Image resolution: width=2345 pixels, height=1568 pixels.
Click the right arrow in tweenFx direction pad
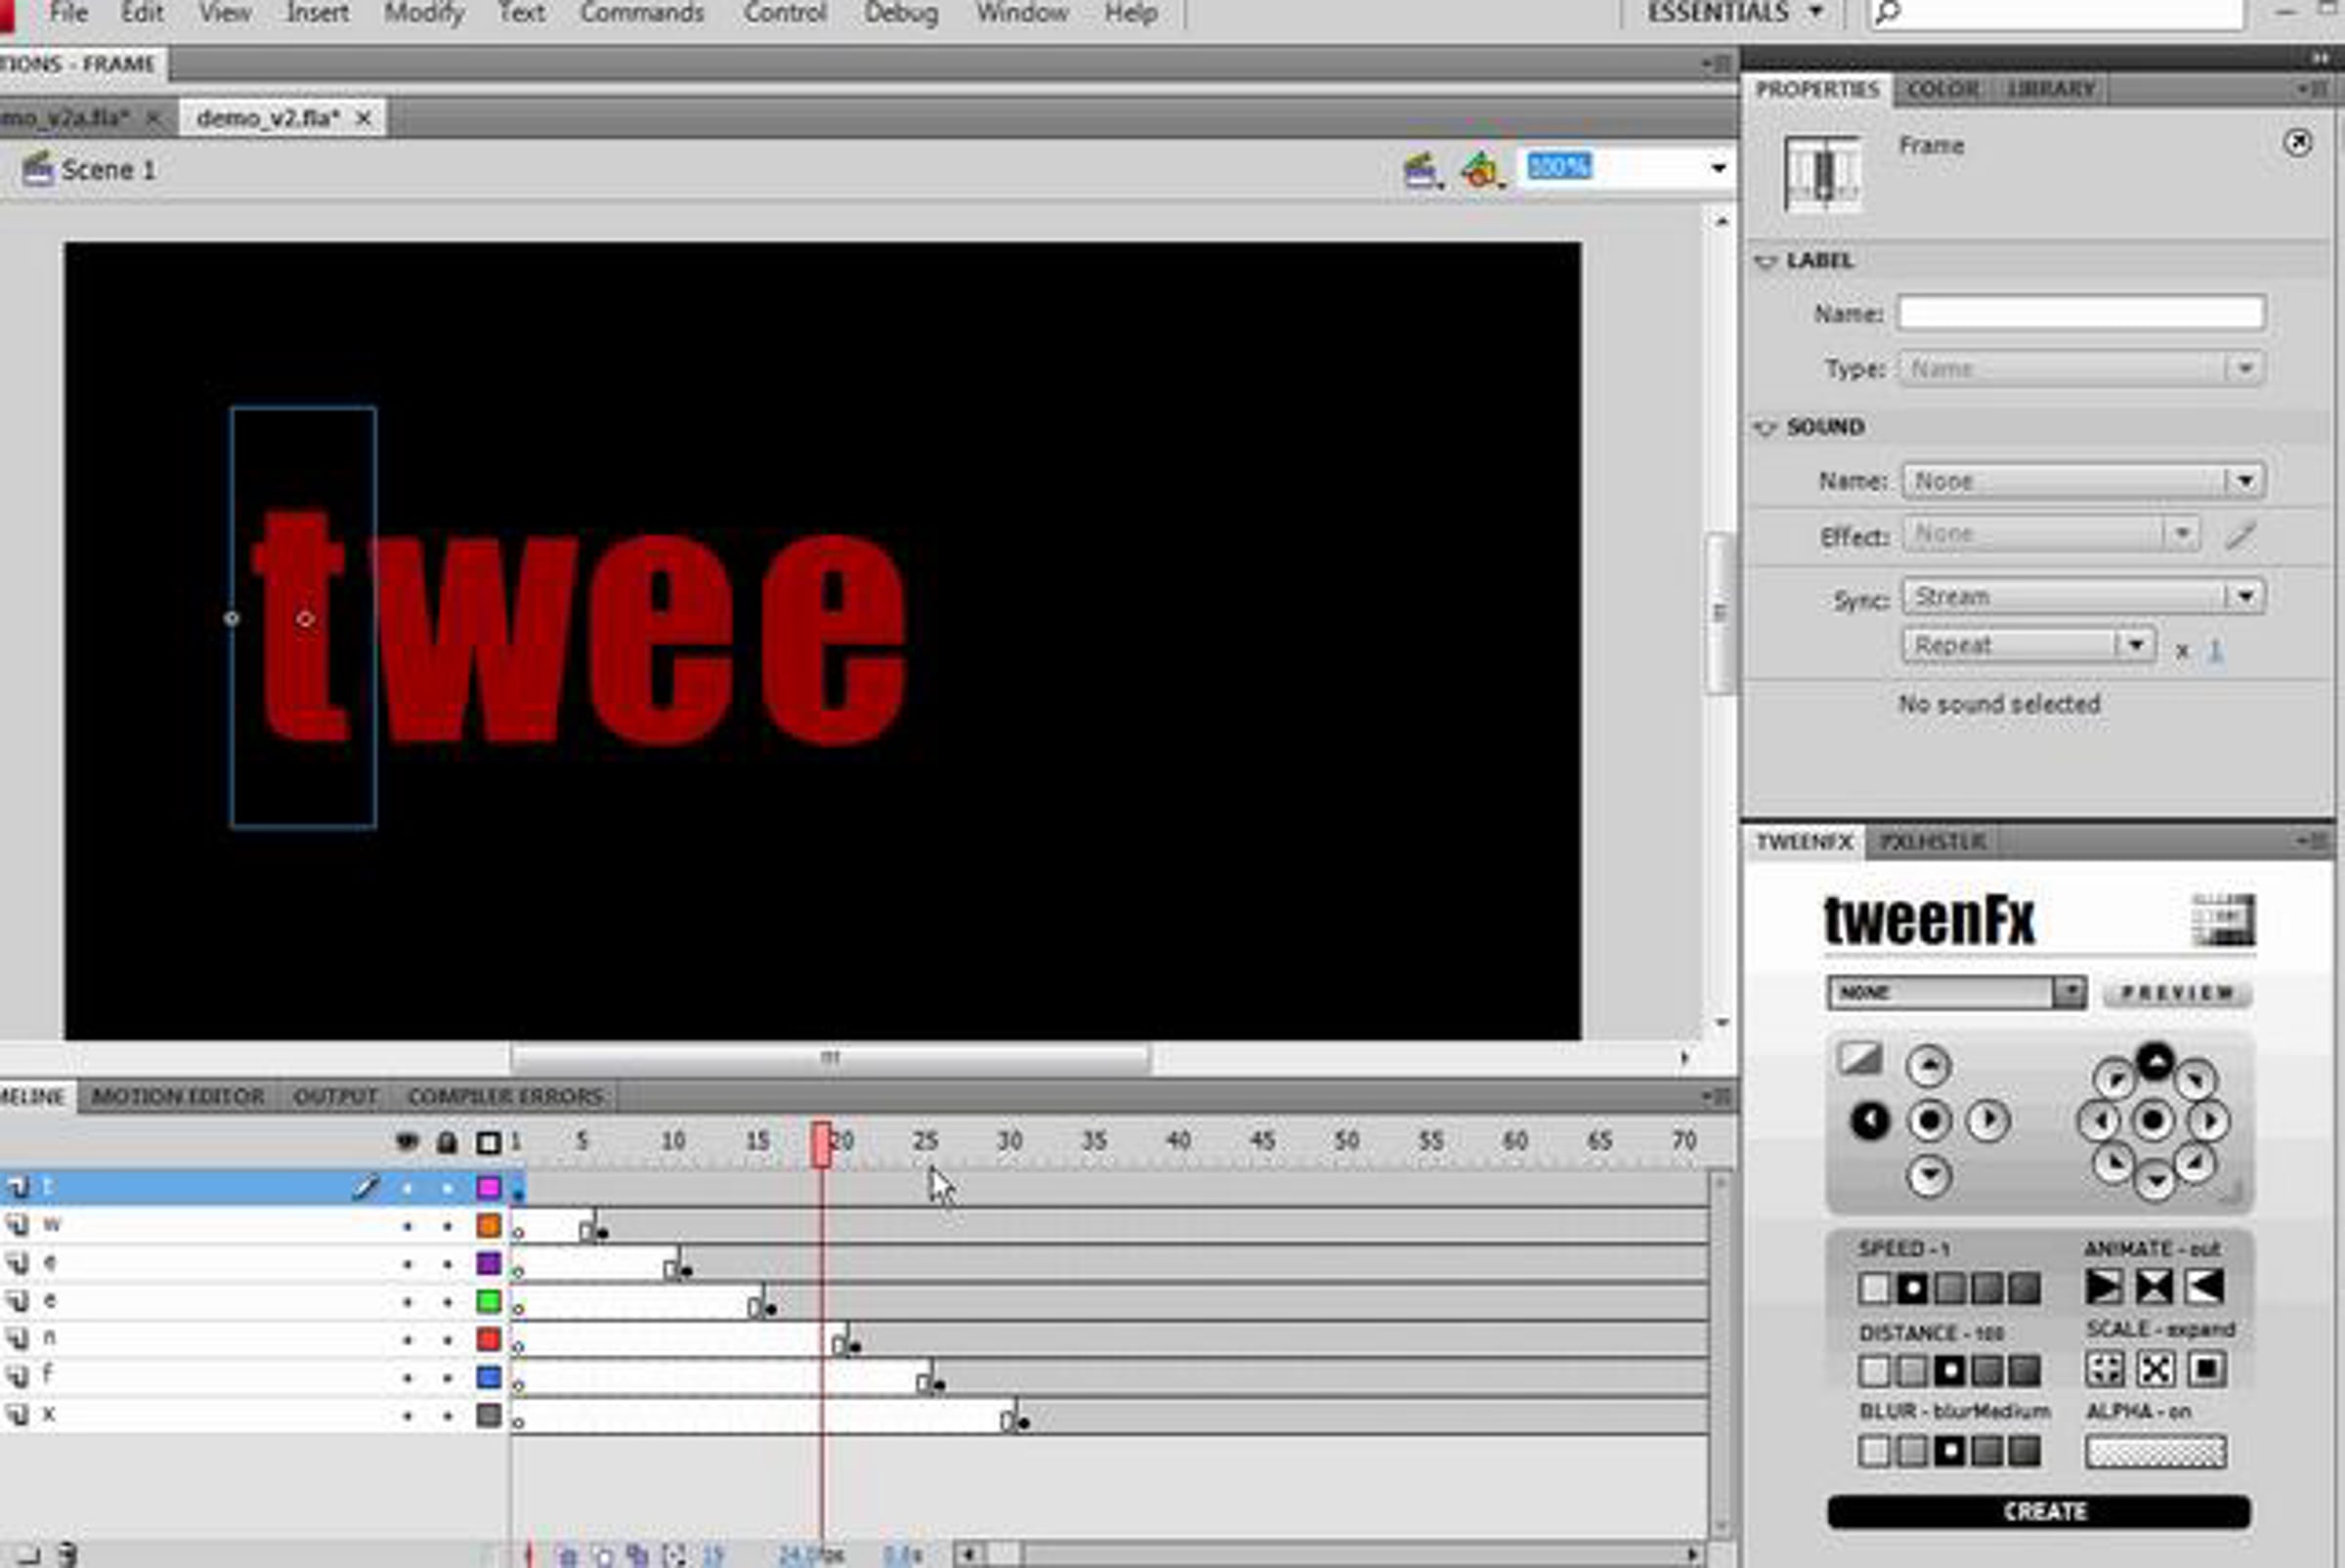point(1987,1120)
